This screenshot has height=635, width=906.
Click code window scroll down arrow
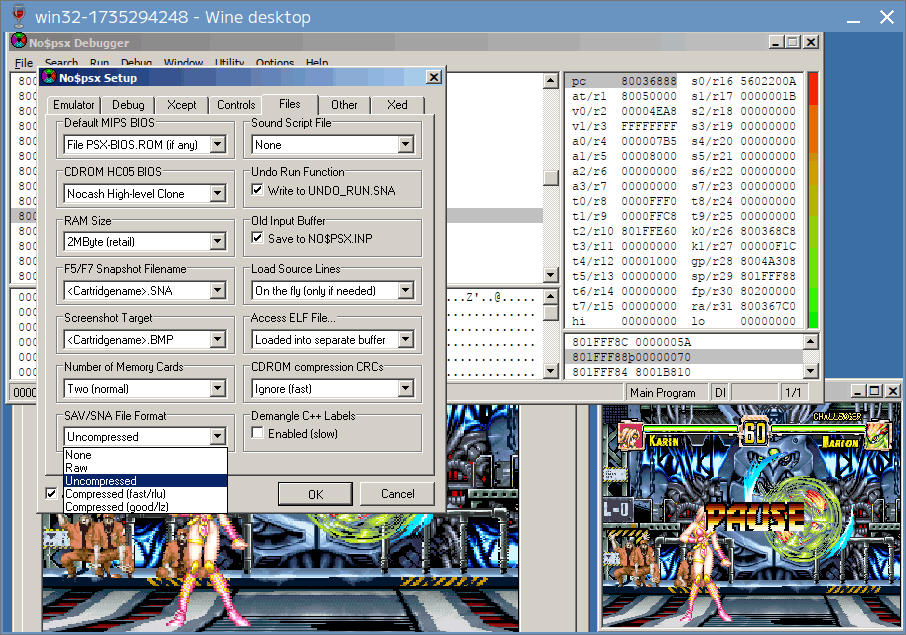(551, 274)
